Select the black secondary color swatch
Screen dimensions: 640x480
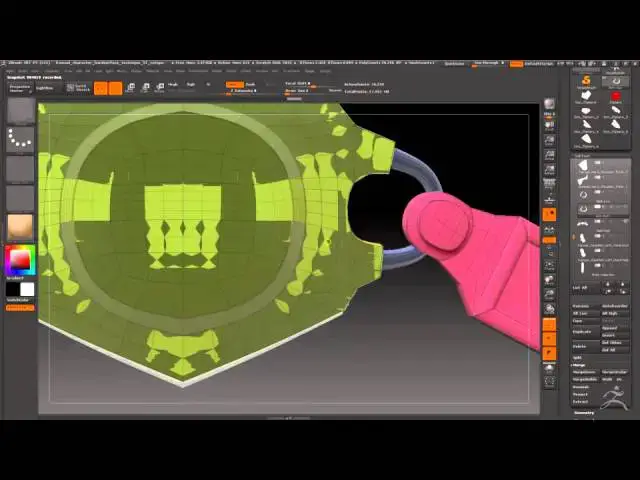pyautogui.click(x=13, y=289)
